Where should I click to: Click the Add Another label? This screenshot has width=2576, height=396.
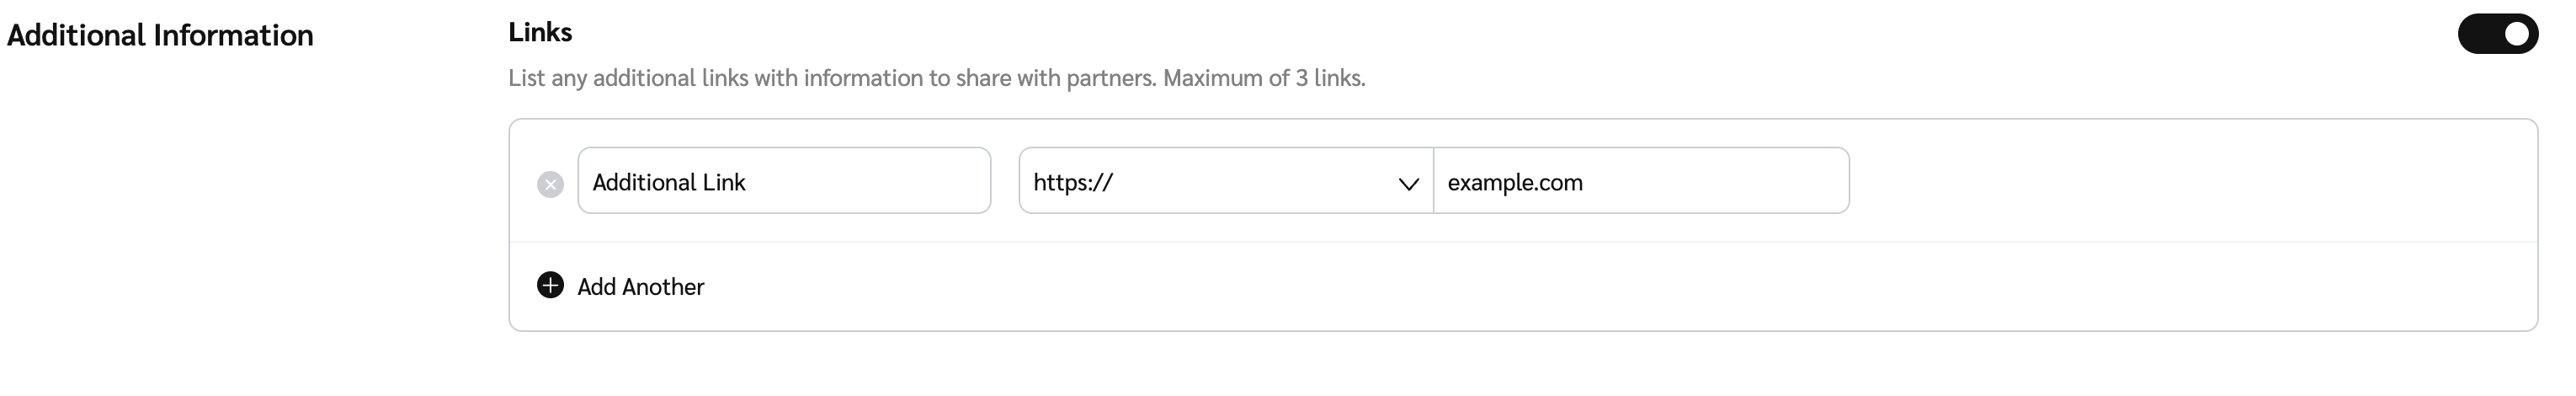[x=640, y=287]
